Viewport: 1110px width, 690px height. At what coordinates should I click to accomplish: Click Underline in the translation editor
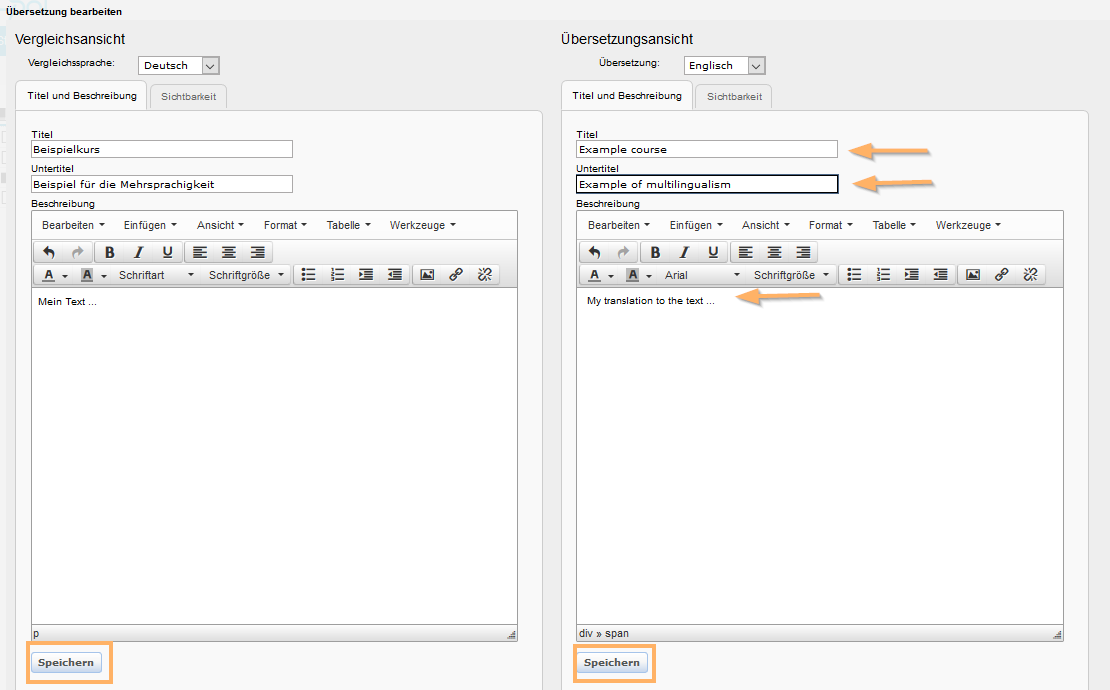click(x=713, y=252)
